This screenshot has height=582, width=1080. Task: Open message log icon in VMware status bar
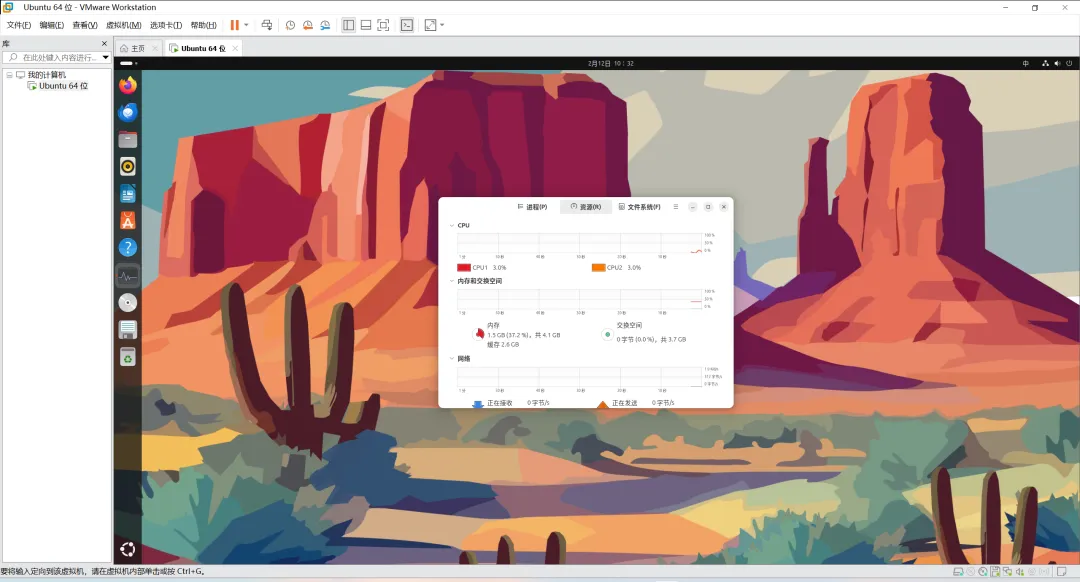tap(1061, 572)
